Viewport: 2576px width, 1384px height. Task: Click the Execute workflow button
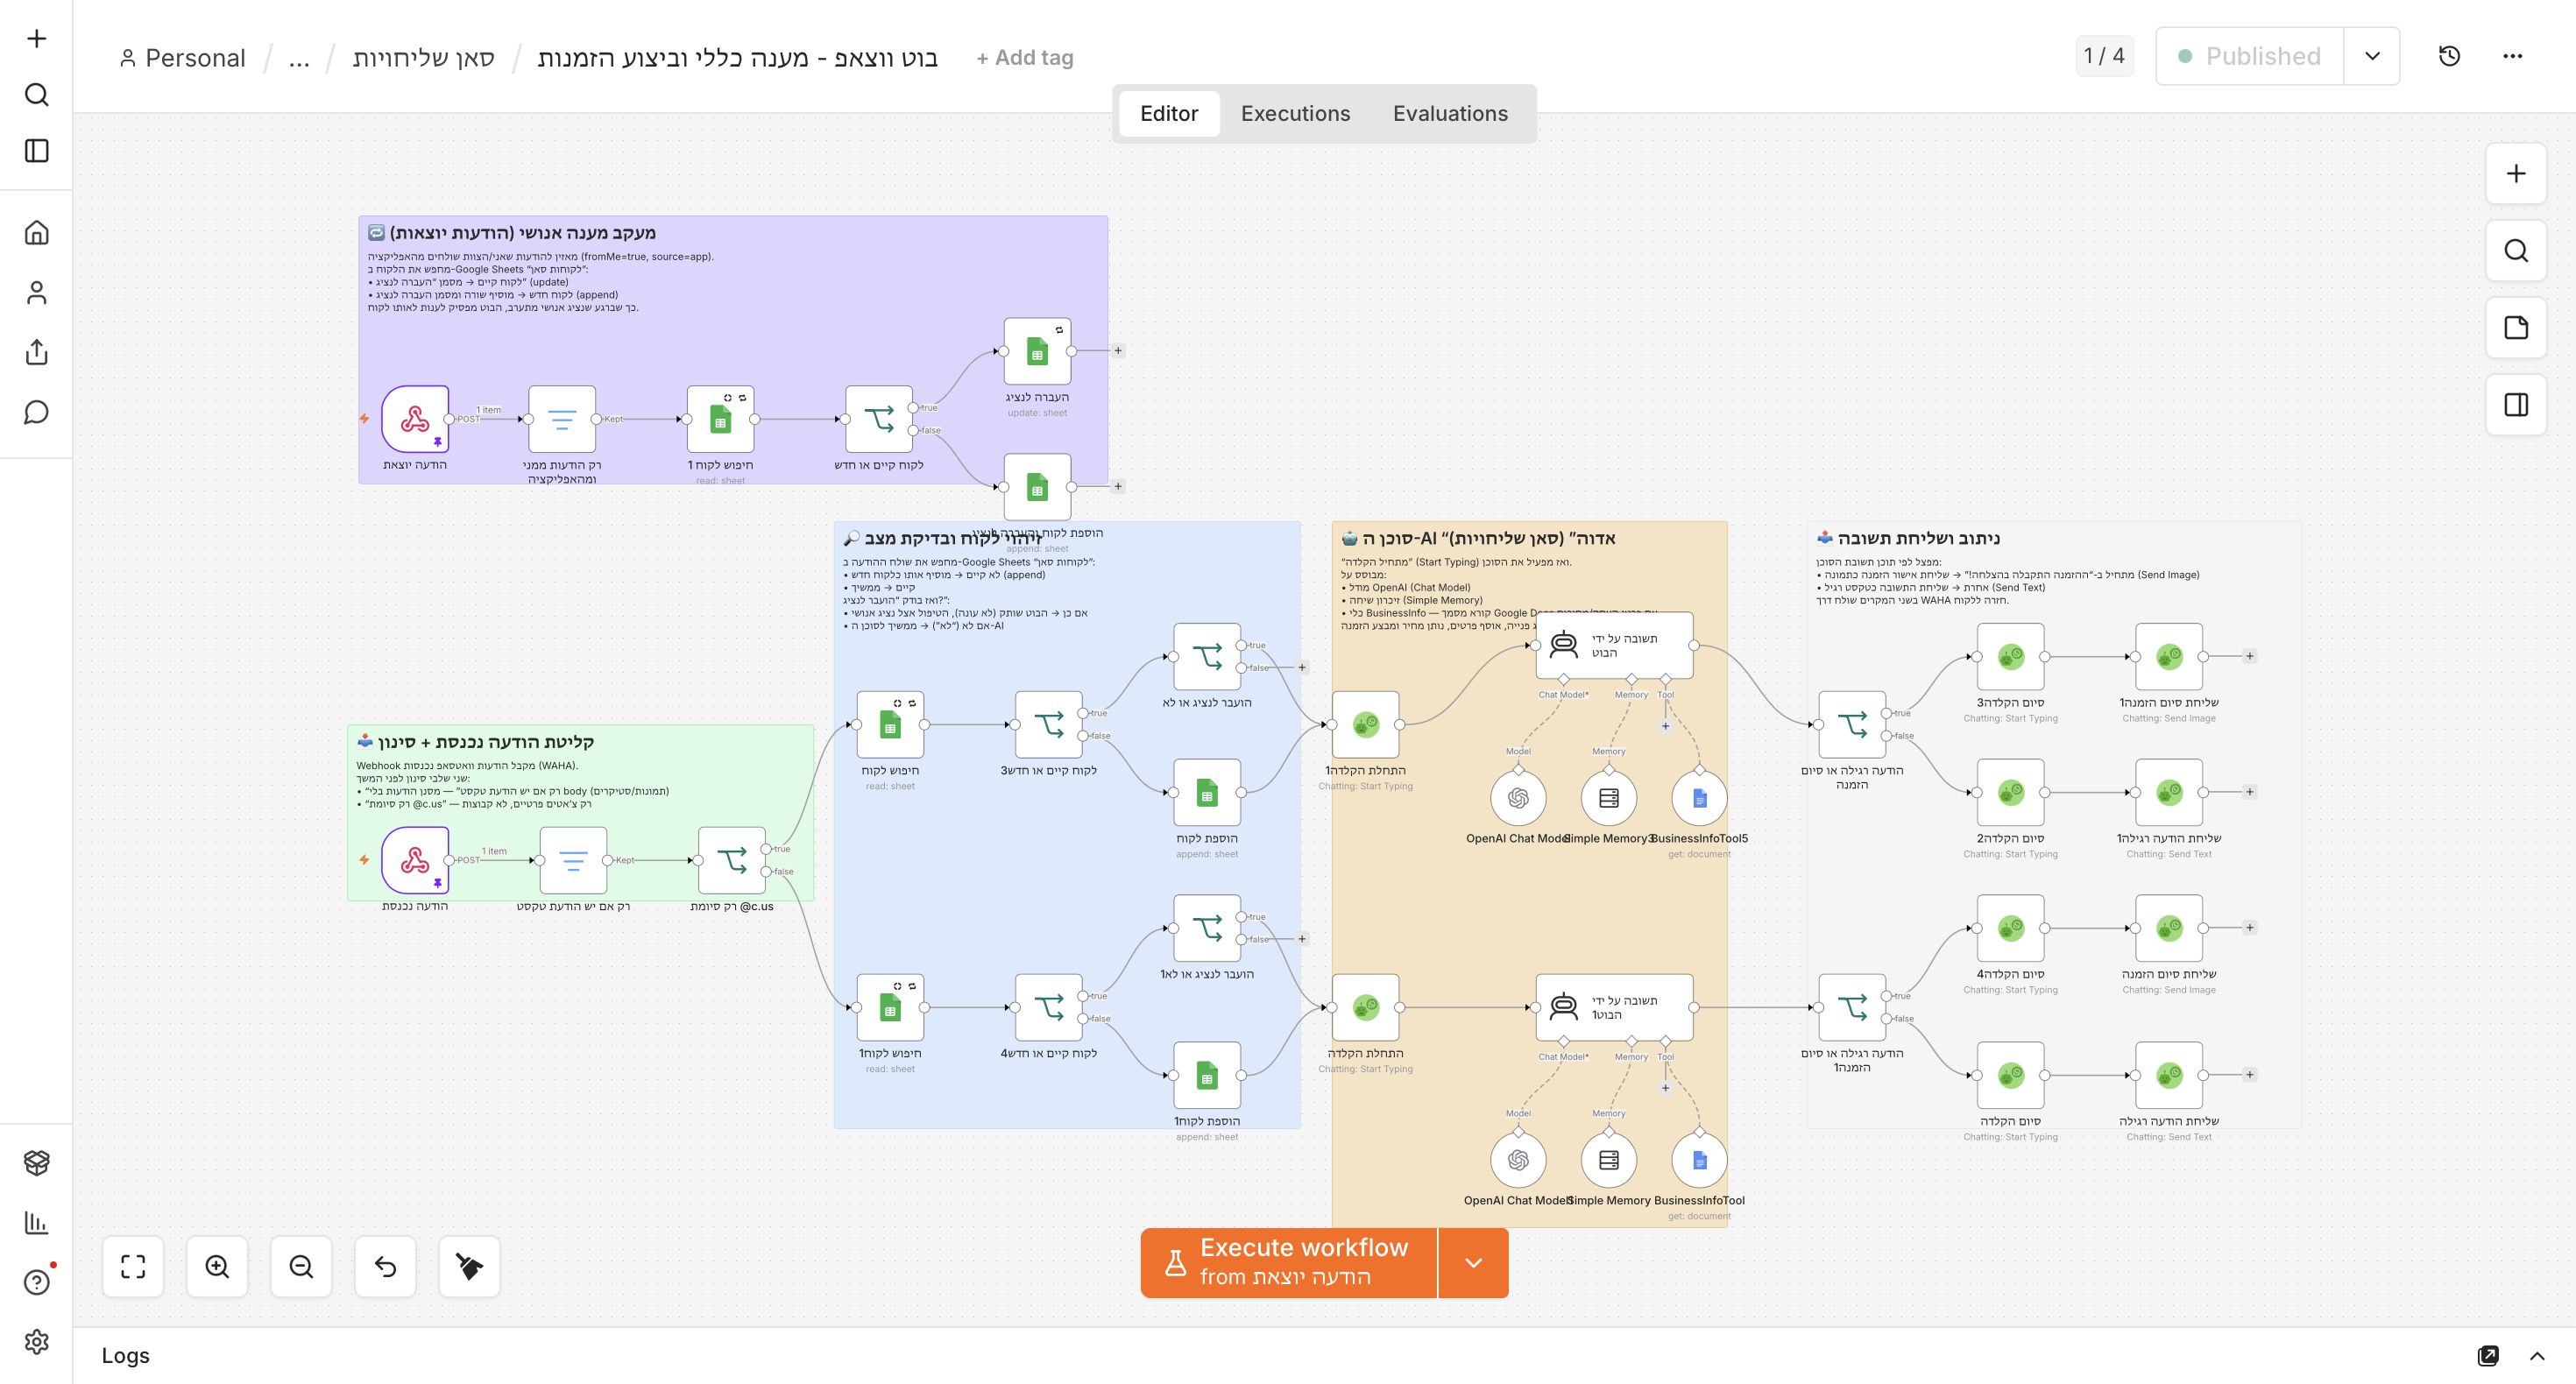(x=1288, y=1263)
